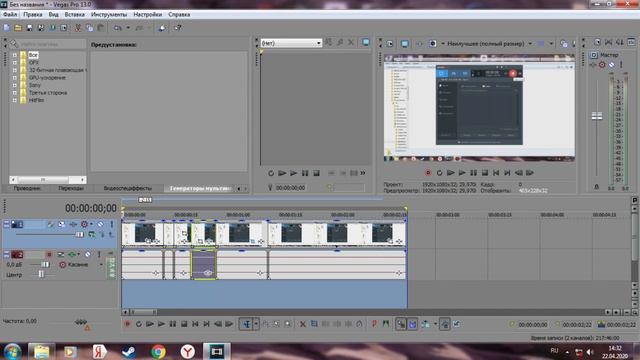Save the project with the floppy icon

pos(29,28)
